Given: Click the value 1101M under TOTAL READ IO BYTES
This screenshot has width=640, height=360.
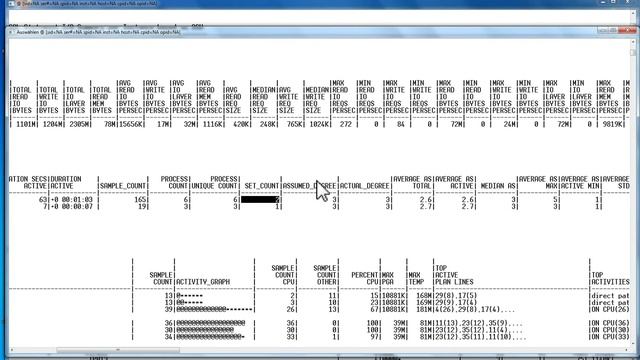Looking at the screenshot, I should click(26, 124).
